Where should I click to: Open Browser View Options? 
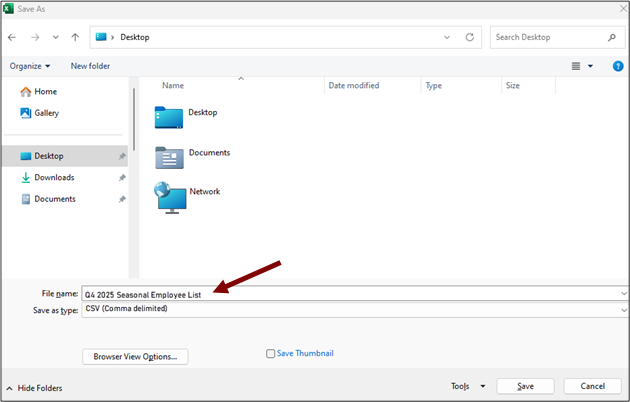[135, 356]
